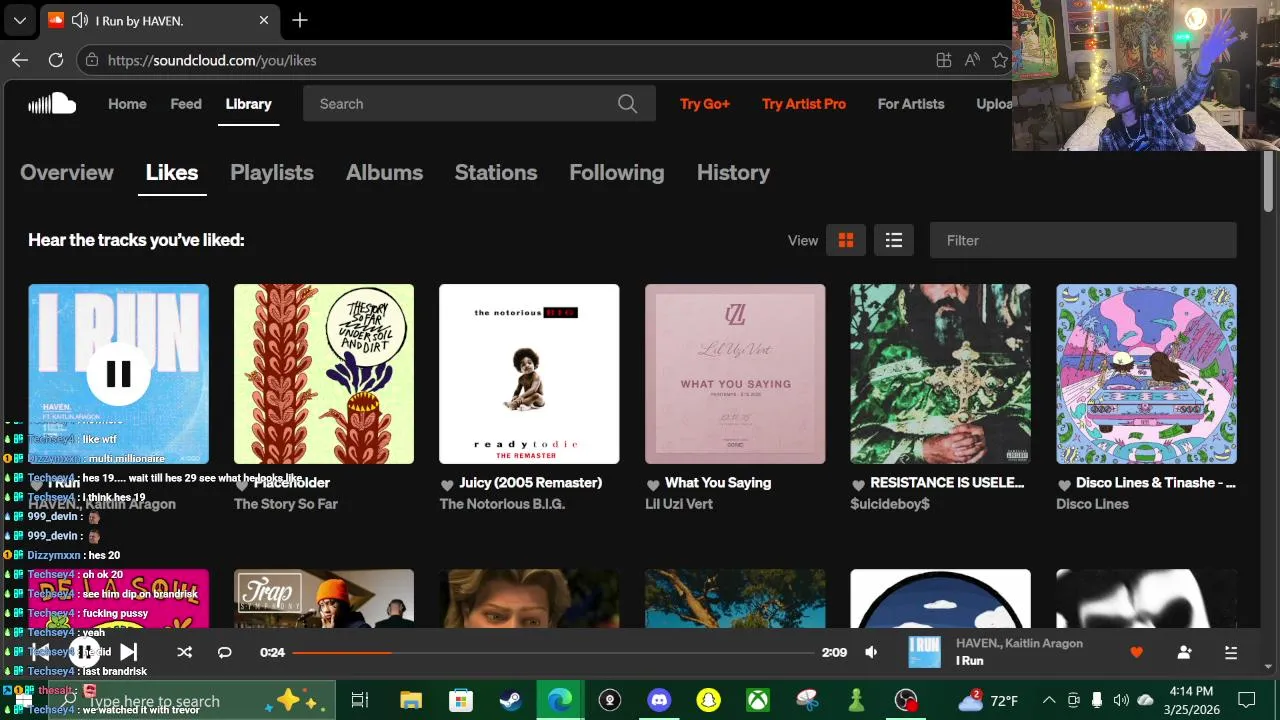Open Juicy (2005 Remaster) track title

[x=531, y=483]
